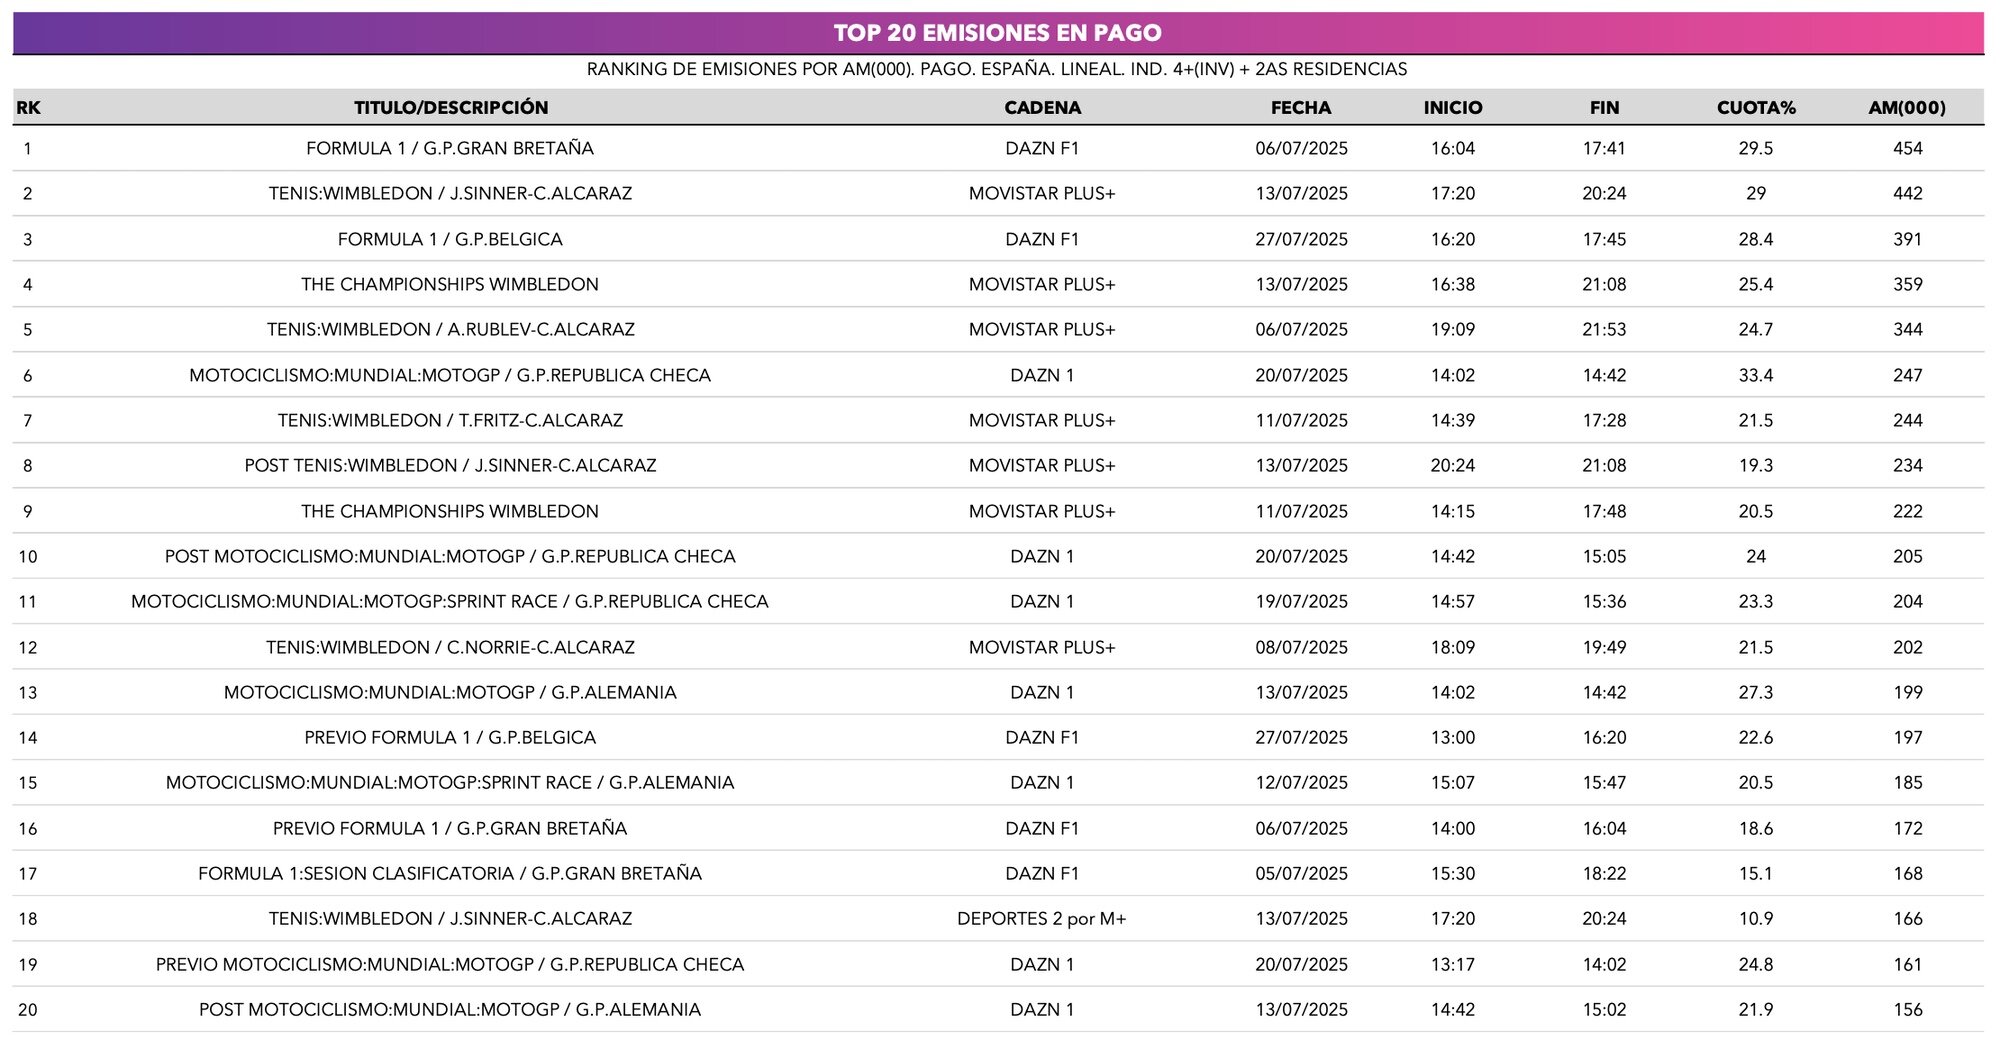The image size is (2000, 1049).
Task: Click the RK column header
Action: coord(28,108)
